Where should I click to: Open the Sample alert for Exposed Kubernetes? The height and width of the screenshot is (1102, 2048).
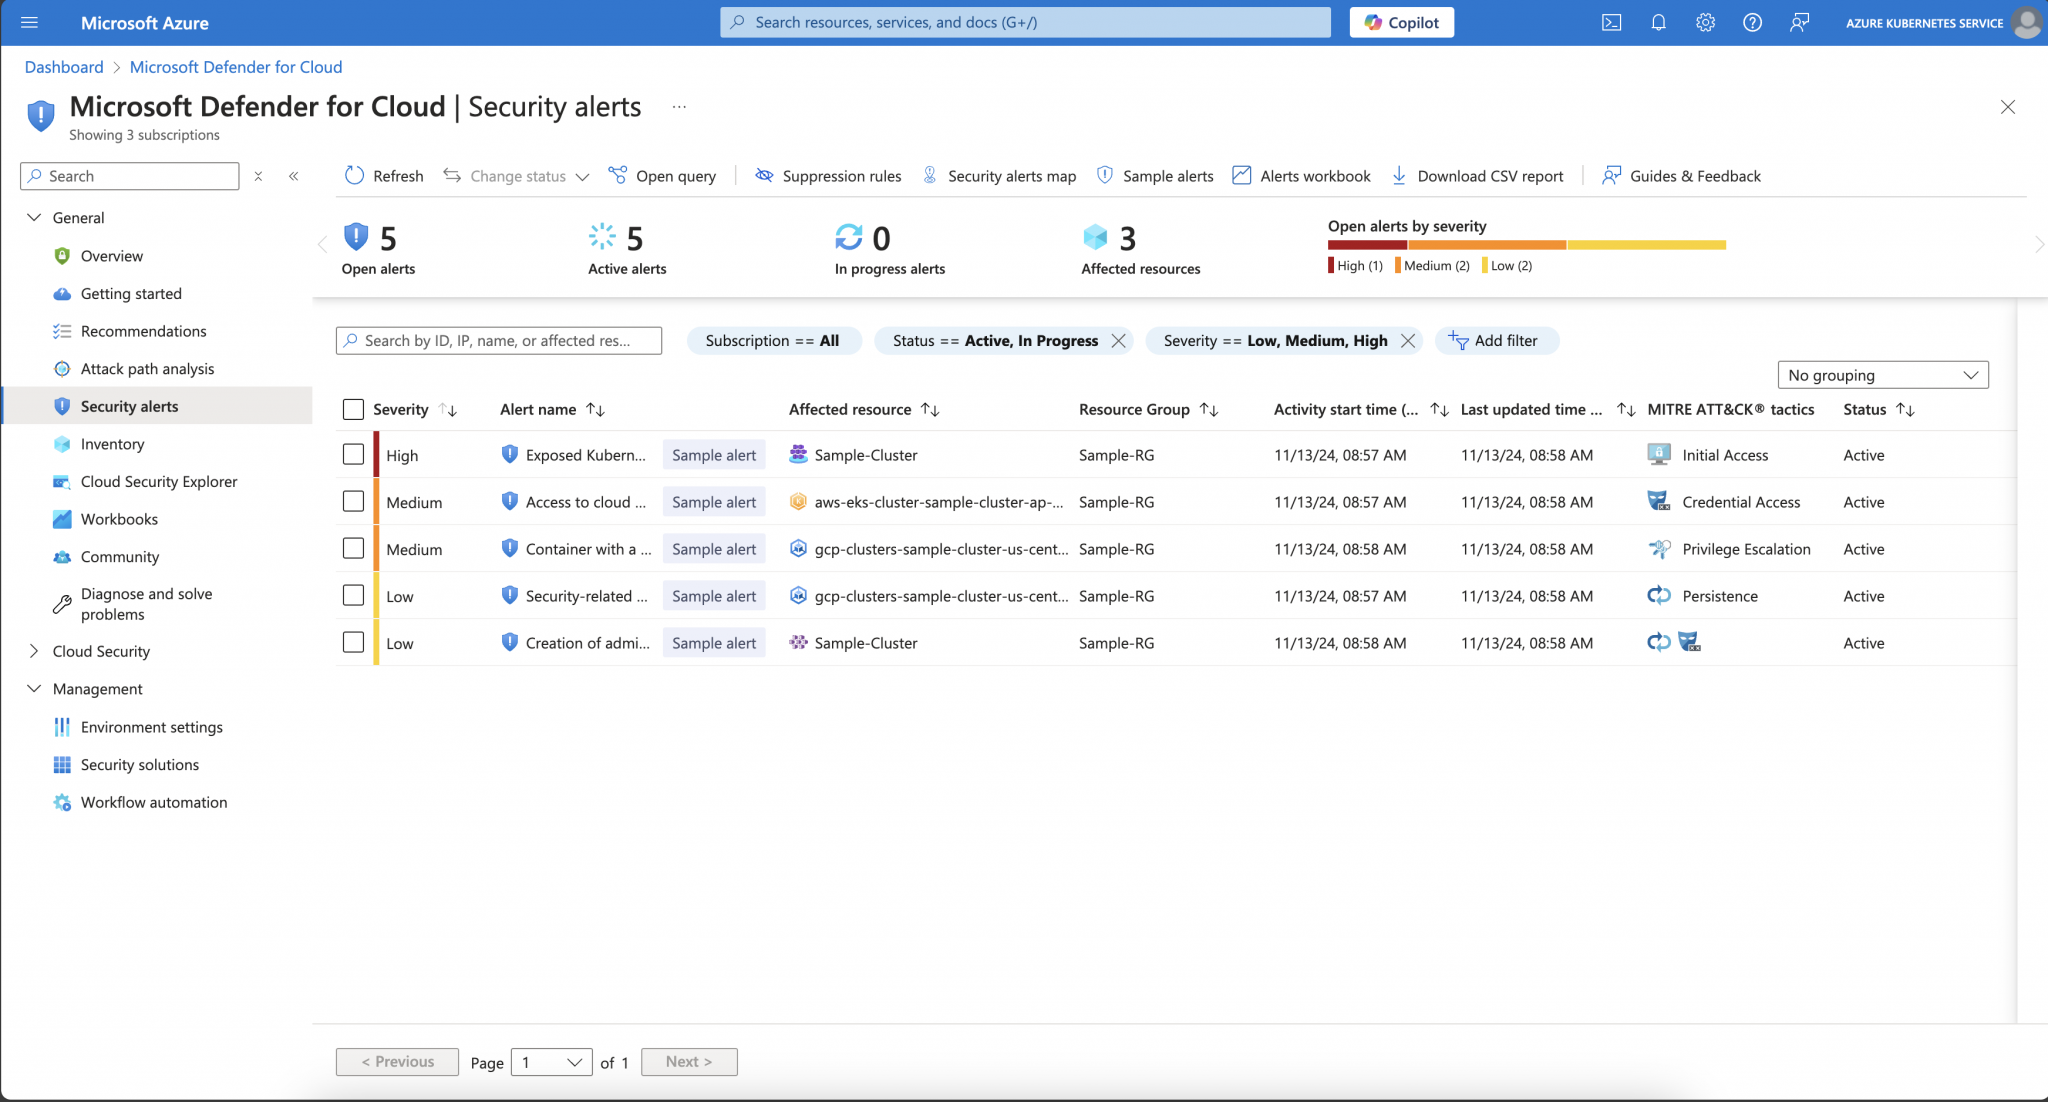tap(713, 454)
